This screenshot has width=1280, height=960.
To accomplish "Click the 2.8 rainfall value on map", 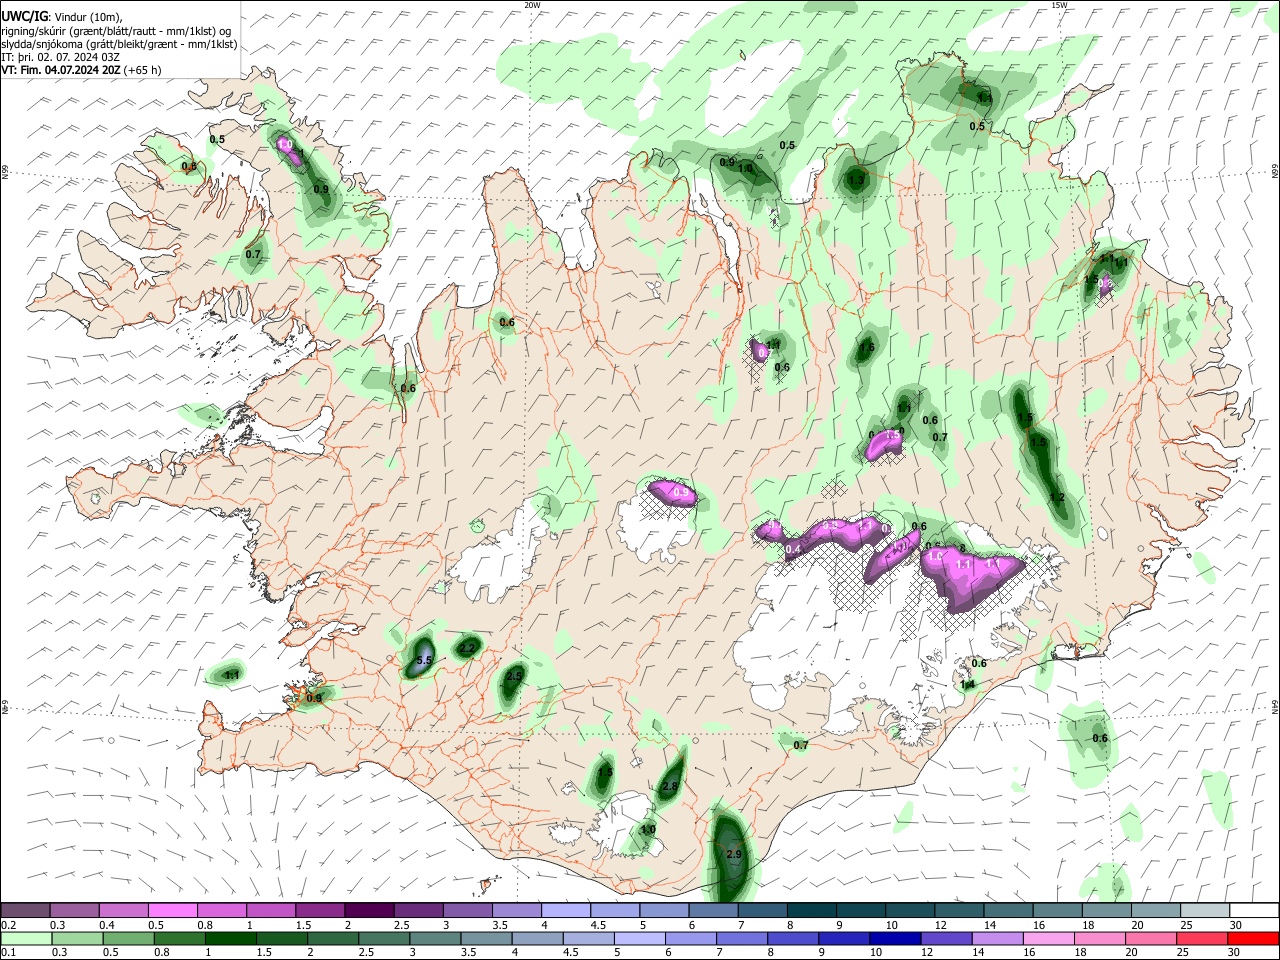I will point(670,787).
